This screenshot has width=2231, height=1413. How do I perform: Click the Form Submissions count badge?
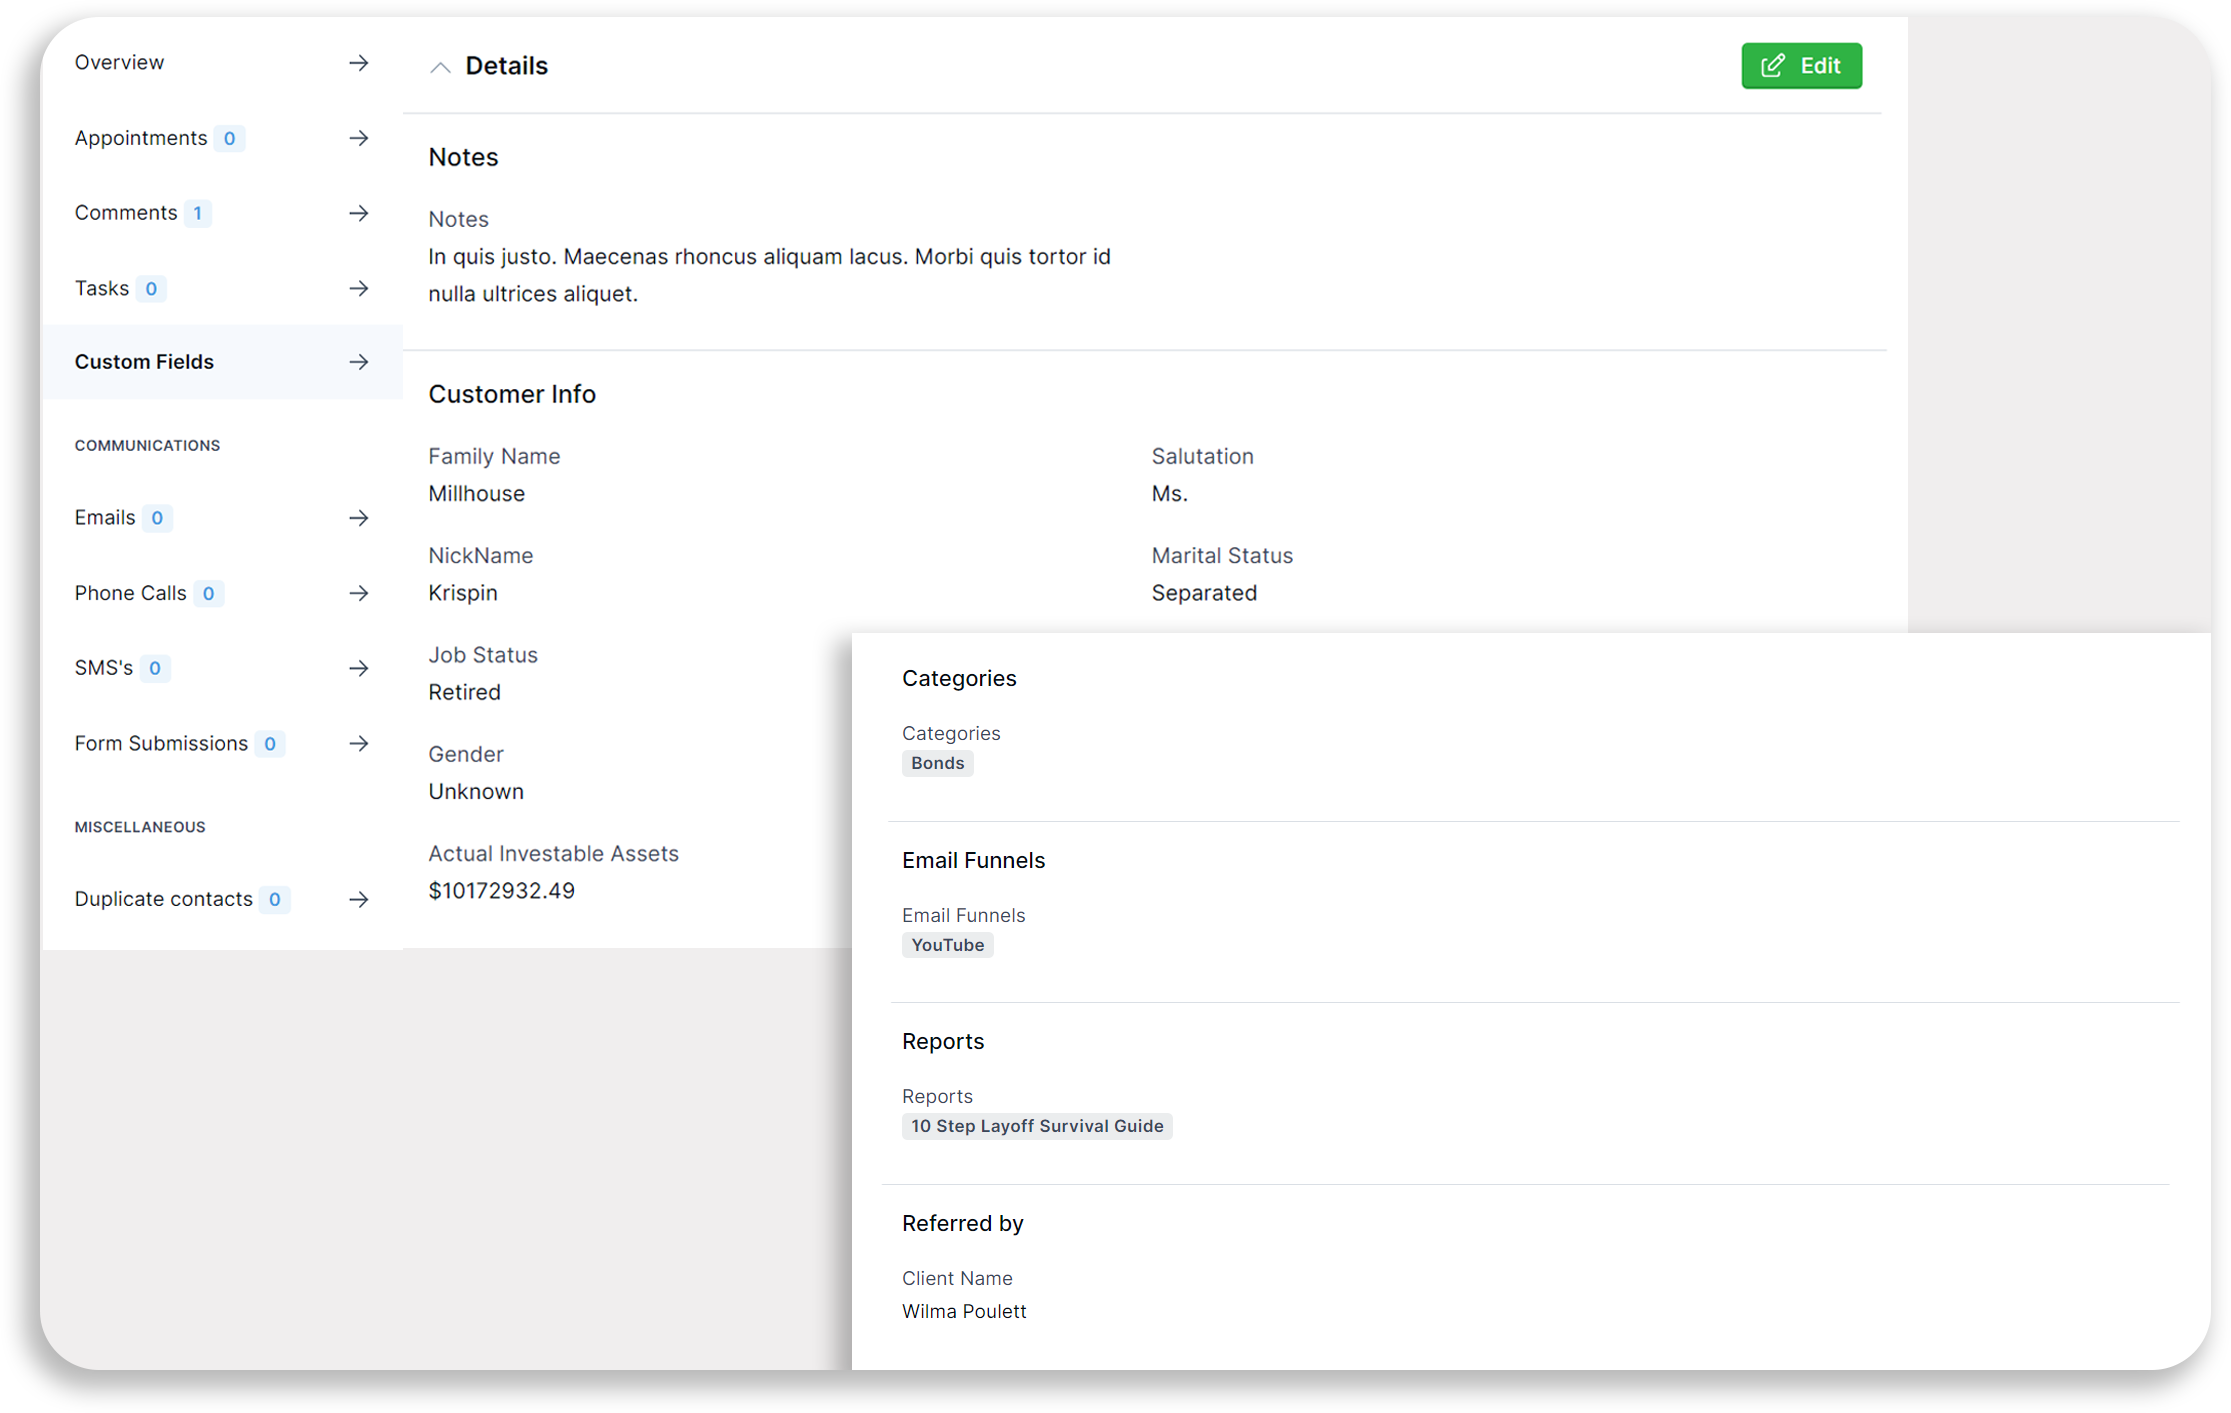pos(270,743)
